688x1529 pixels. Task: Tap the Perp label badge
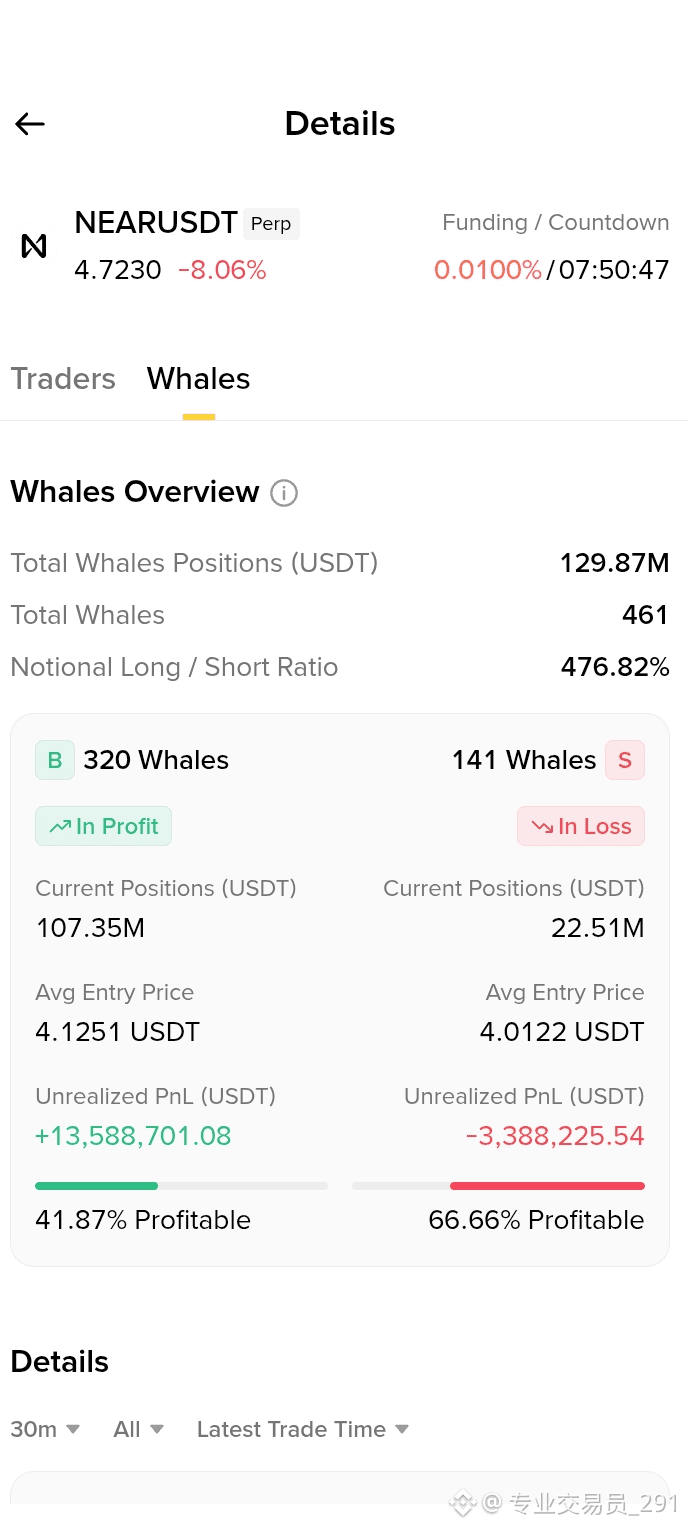(x=271, y=224)
